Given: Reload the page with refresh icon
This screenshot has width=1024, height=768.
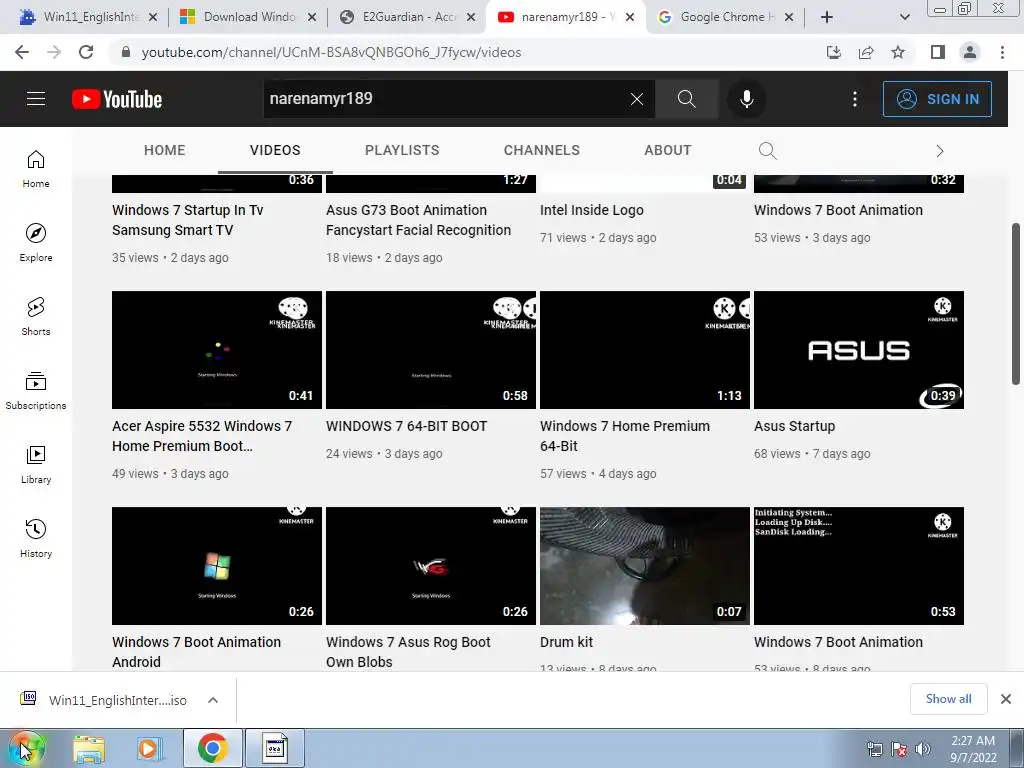Looking at the screenshot, I should [86, 52].
